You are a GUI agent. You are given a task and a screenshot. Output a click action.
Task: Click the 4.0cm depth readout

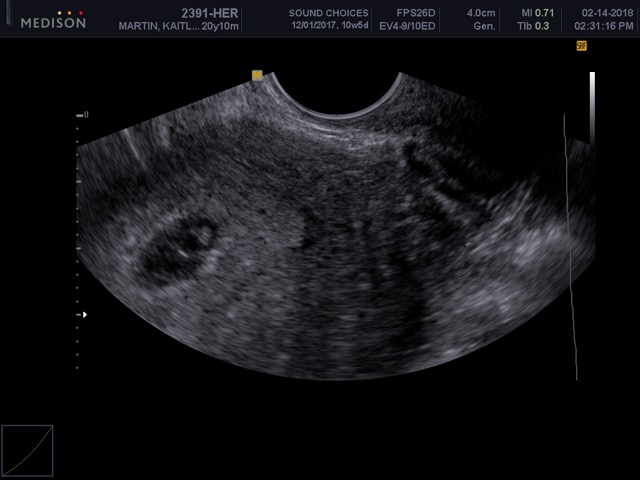[481, 13]
